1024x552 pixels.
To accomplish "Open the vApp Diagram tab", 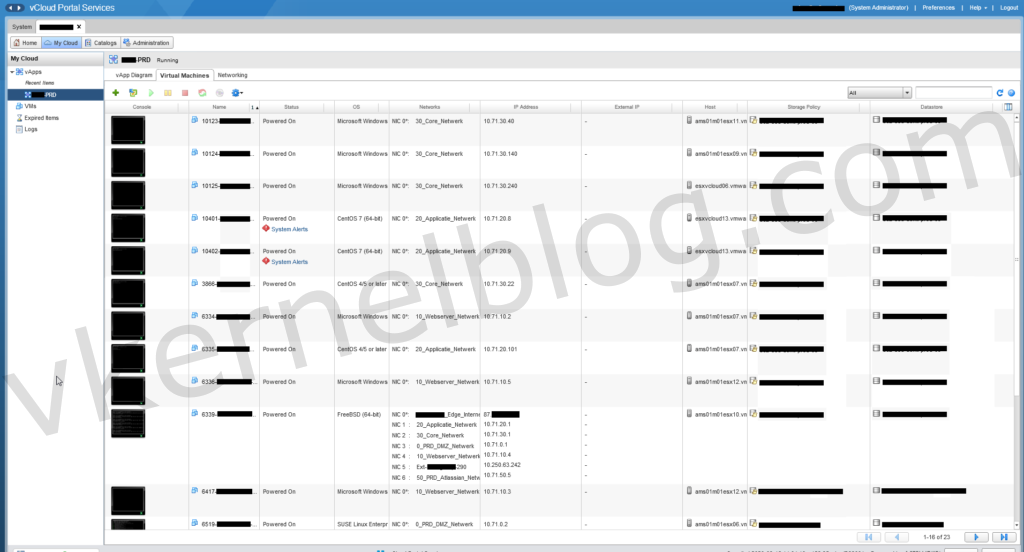I will coord(133,75).
